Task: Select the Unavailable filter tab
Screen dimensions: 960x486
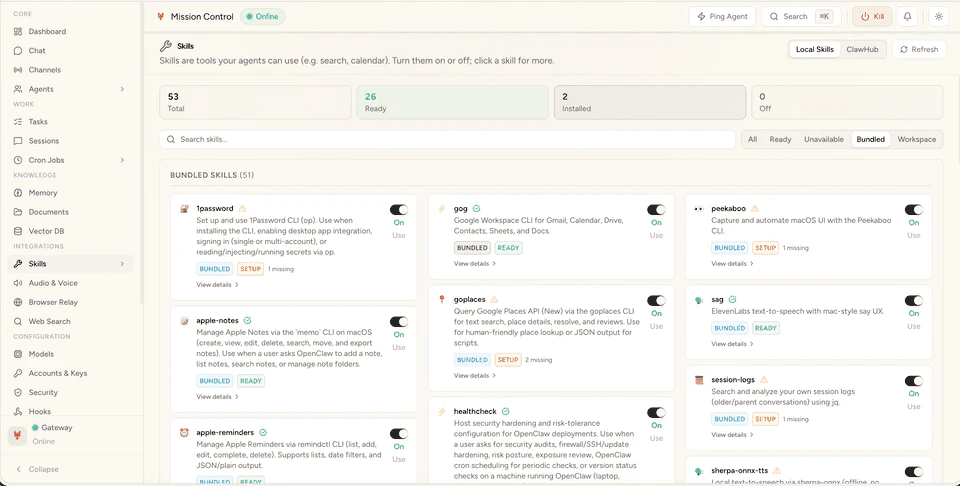Action: [x=823, y=140]
